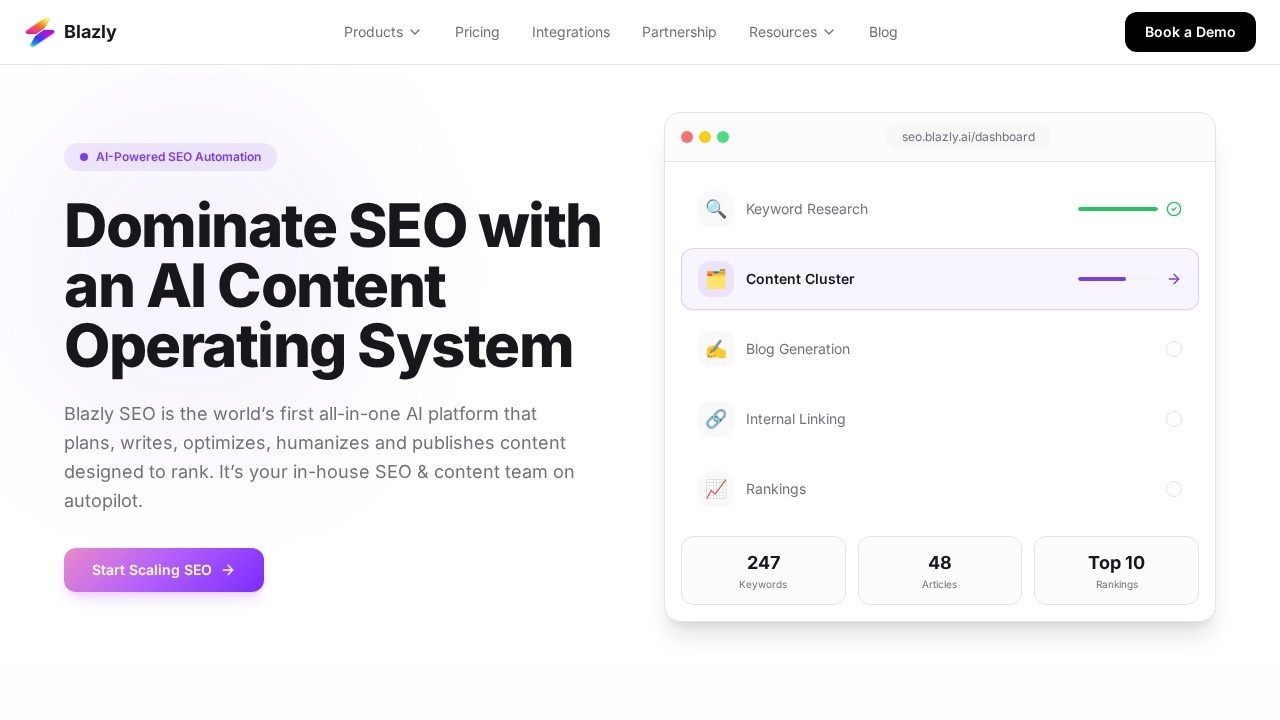Click the arrow inside Start Scaling SEO button
This screenshot has width=1280, height=720.
click(228, 570)
